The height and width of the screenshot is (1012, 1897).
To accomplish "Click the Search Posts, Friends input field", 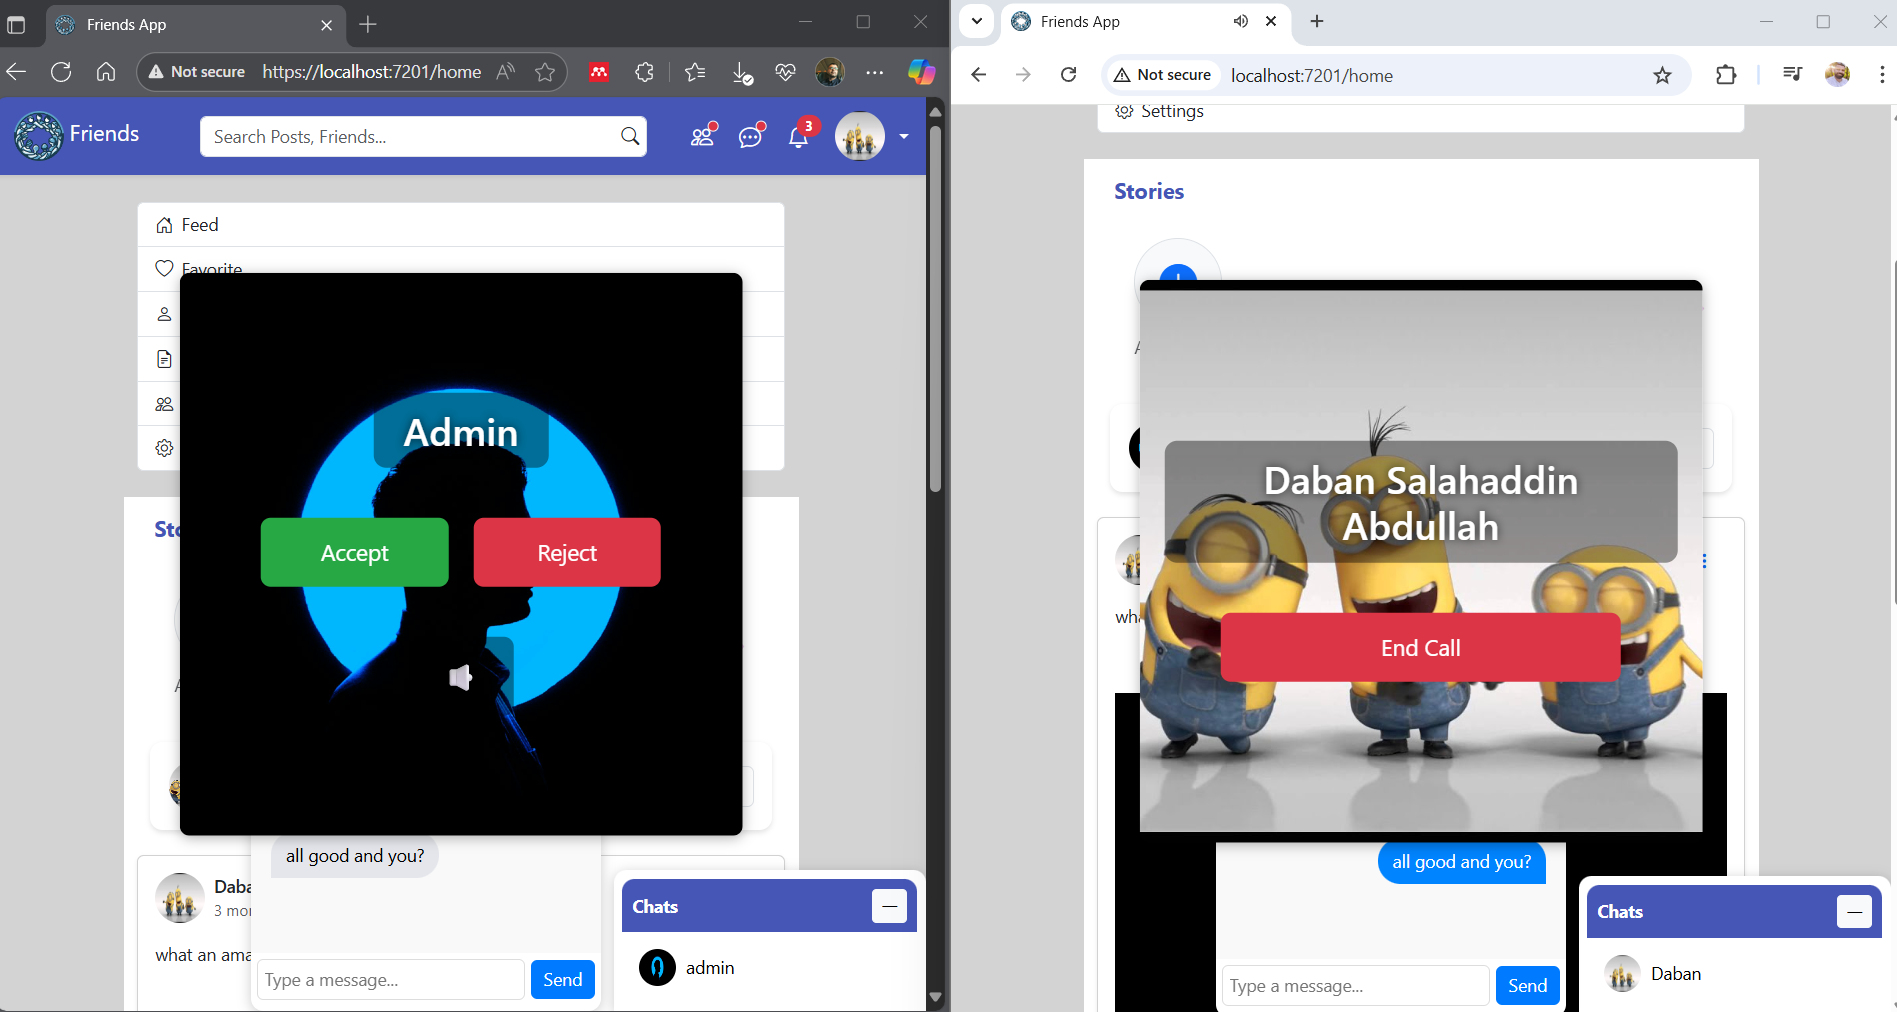I will click(410, 137).
